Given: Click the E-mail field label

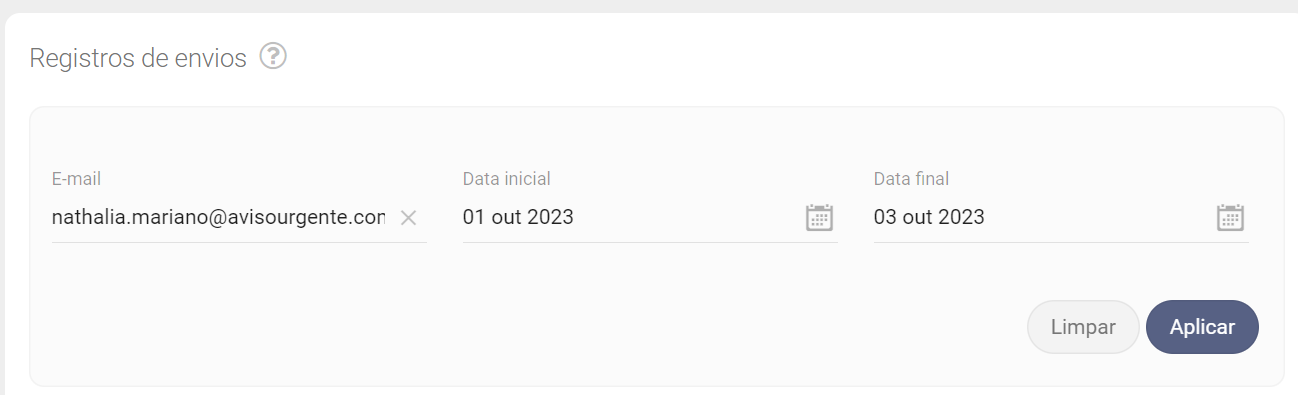Looking at the screenshot, I should 76,179.
